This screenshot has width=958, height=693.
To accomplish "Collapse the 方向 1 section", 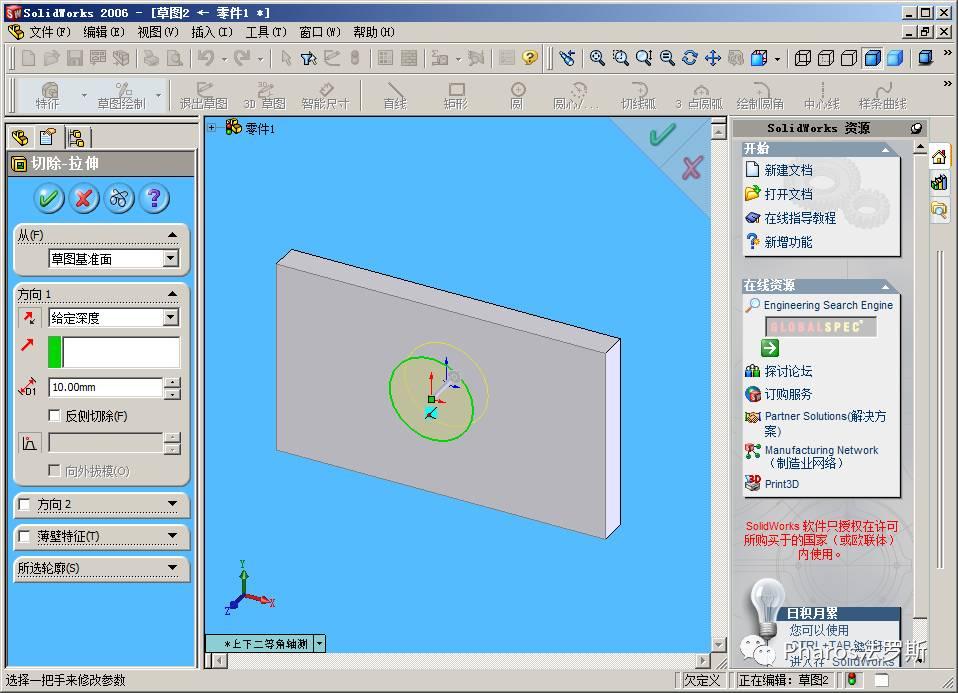I will (173, 294).
